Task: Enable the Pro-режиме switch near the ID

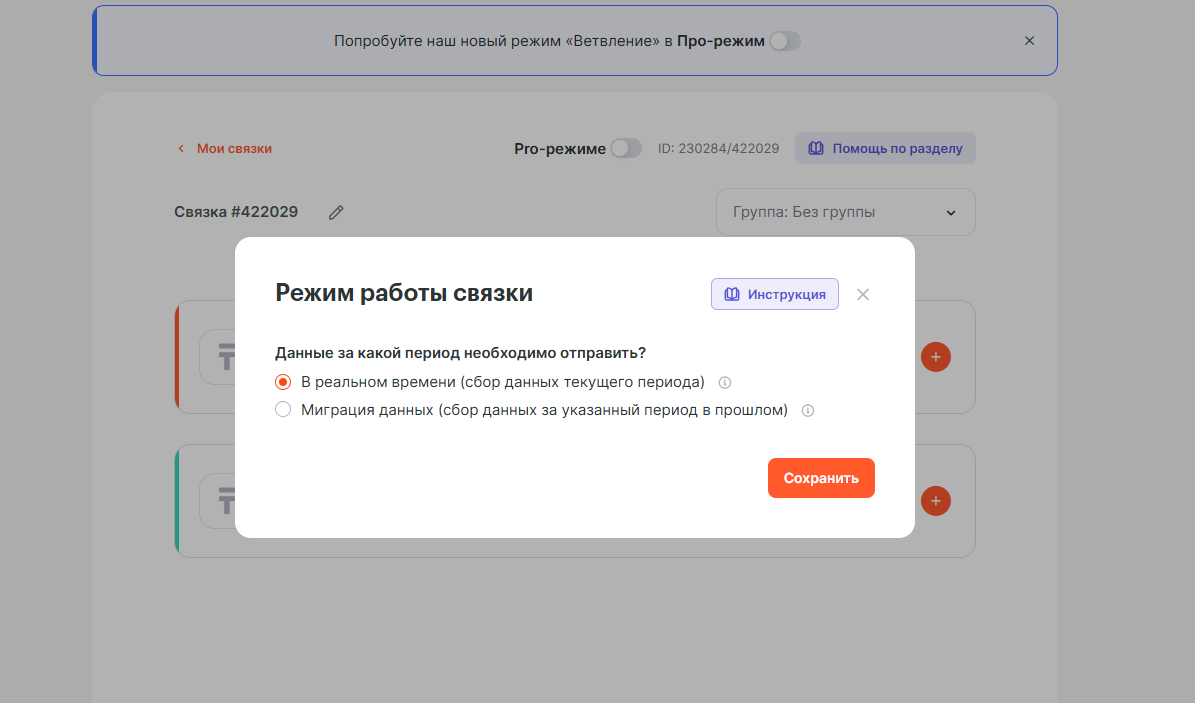Action: point(626,148)
